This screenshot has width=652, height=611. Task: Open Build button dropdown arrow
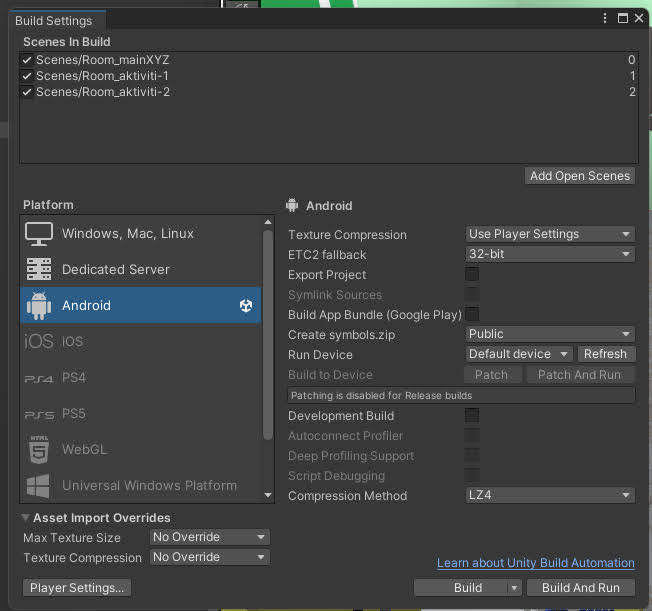click(514, 588)
